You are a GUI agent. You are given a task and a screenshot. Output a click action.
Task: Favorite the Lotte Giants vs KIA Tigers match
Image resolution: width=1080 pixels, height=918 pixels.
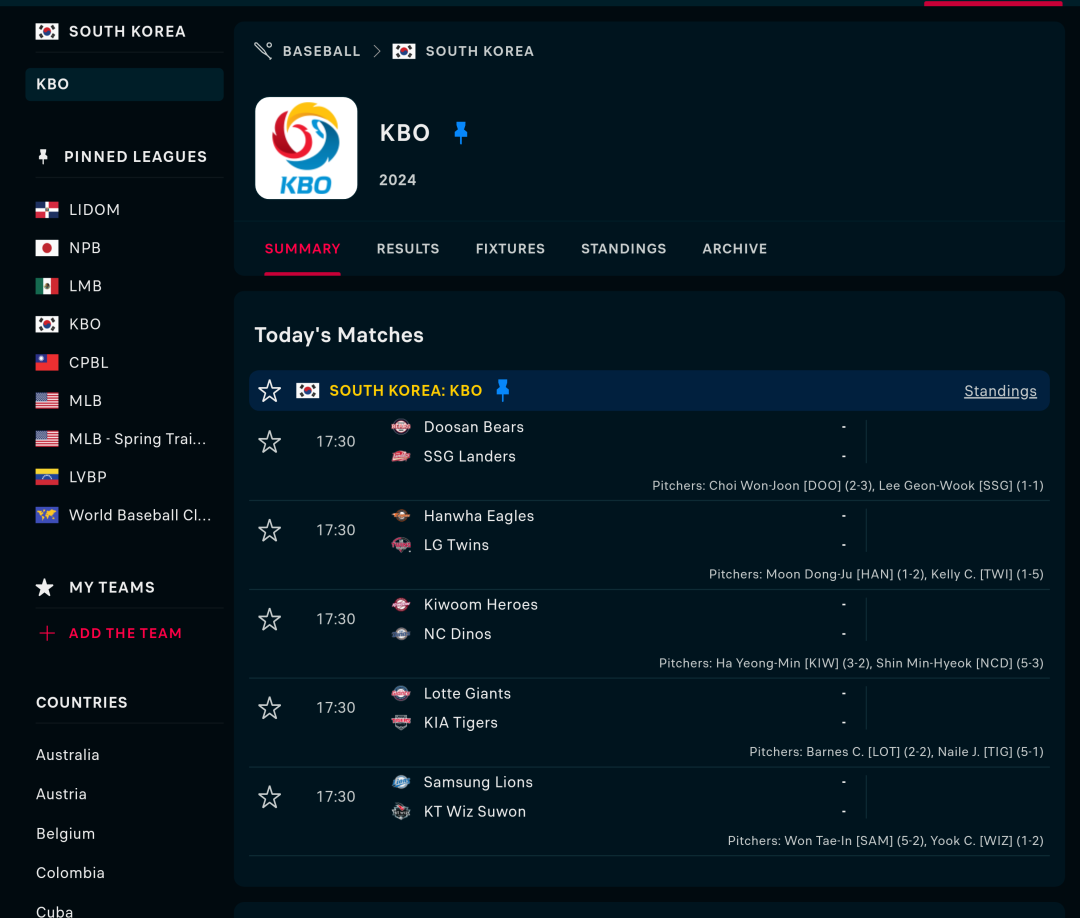tap(269, 708)
